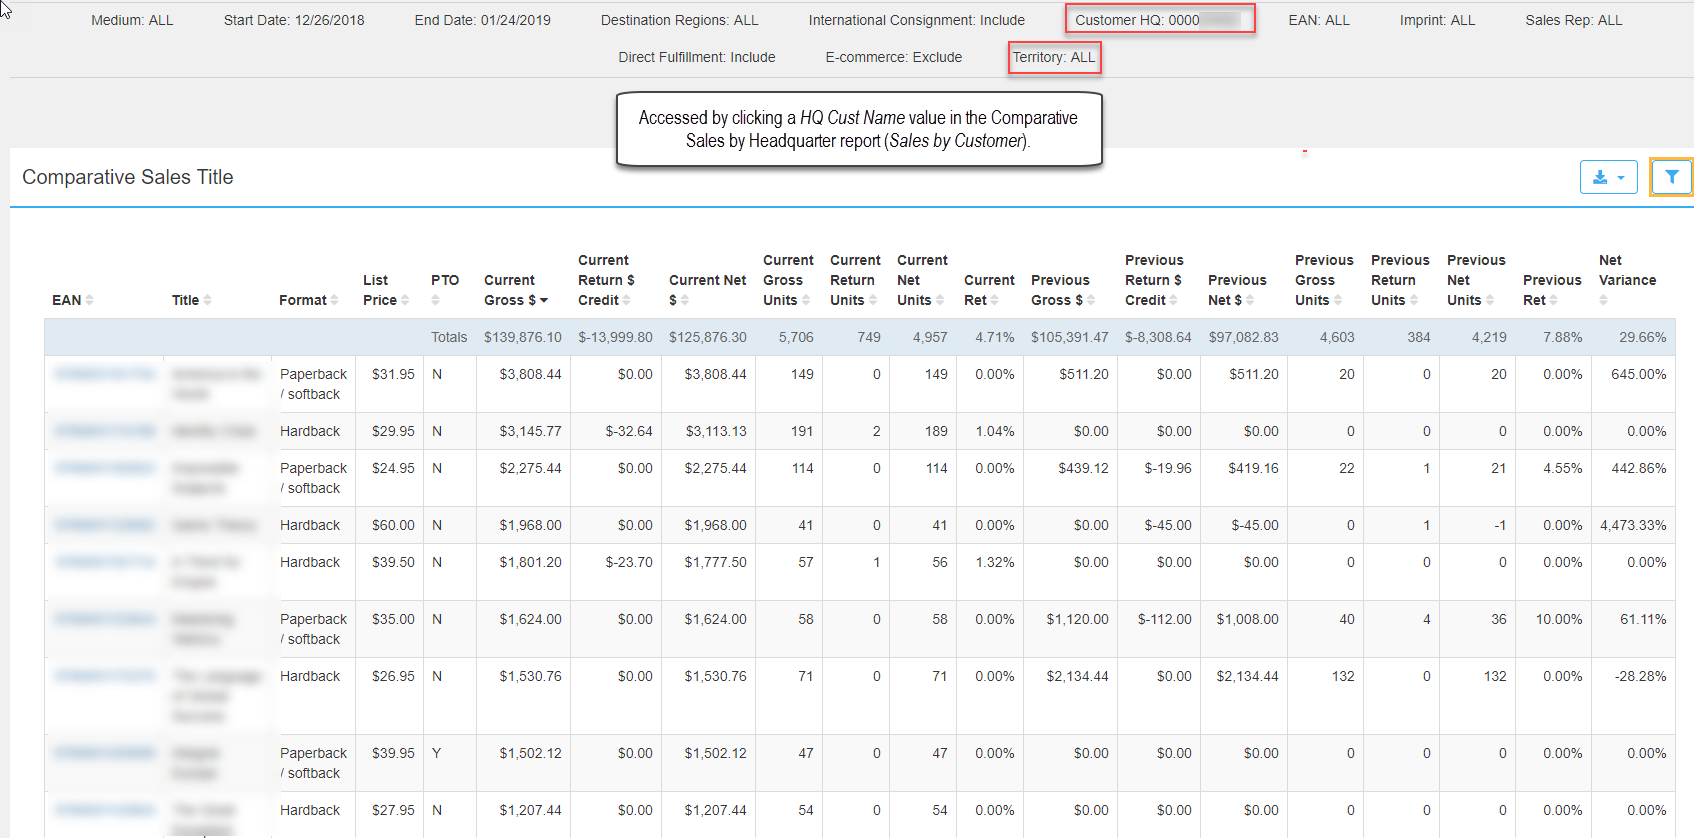
Task: Open EAN link in $2,275.44 row
Action: click(105, 468)
